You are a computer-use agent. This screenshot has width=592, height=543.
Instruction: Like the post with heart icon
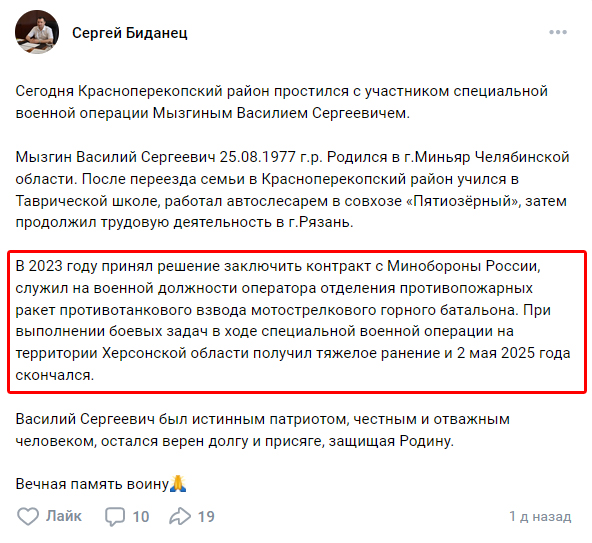pos(28,516)
